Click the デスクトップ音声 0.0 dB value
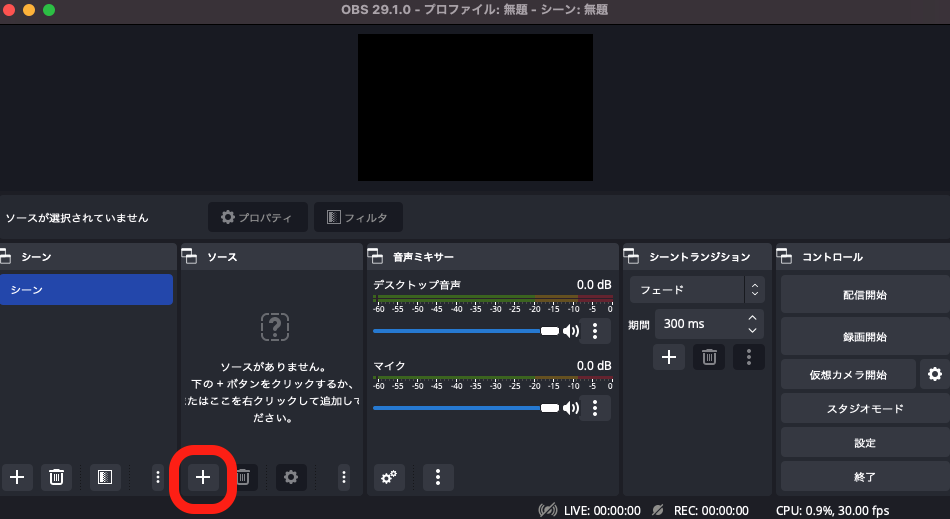 point(594,285)
